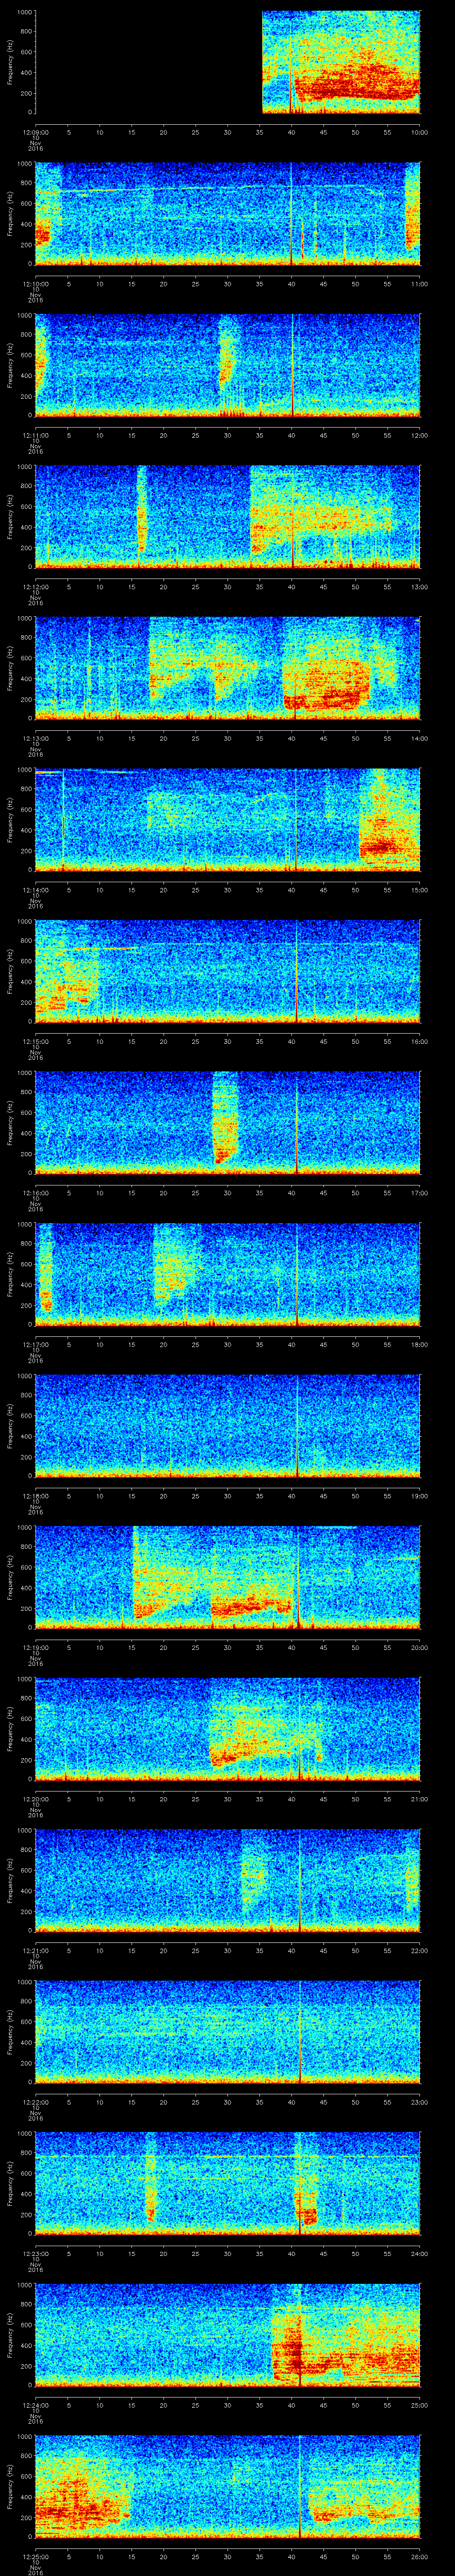Click the spectrogram panel starting at 12:24:00

pos(227,2335)
